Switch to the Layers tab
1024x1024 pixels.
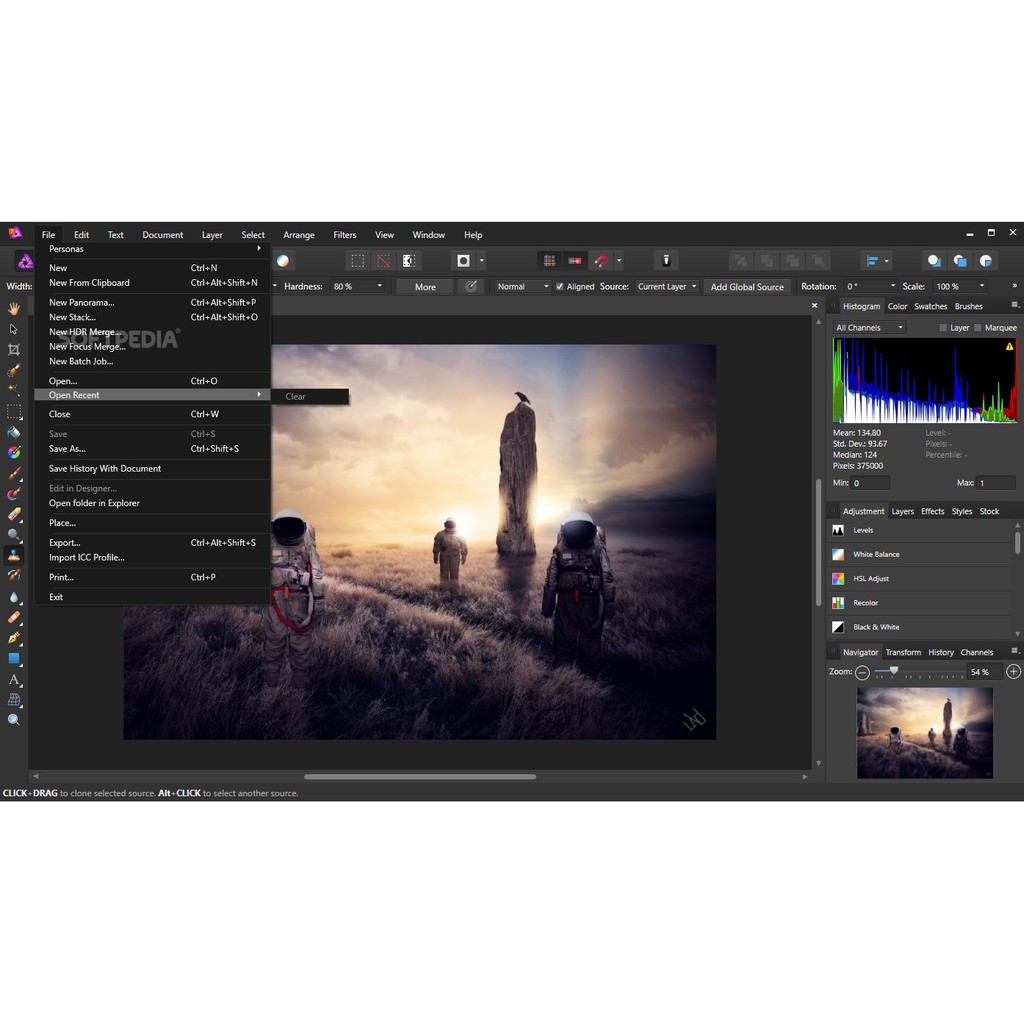point(902,511)
